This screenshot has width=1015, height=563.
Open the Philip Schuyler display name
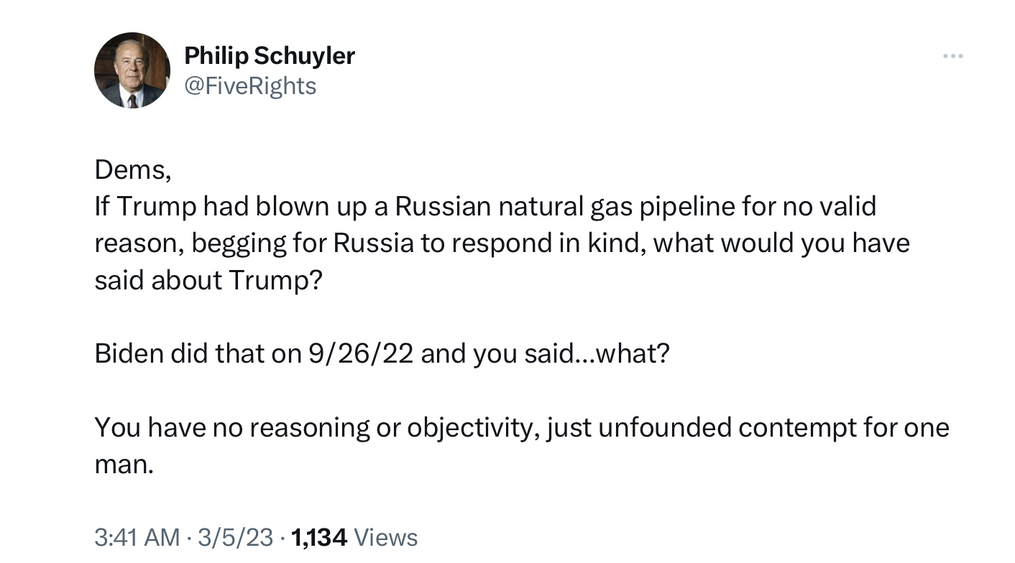click(269, 56)
